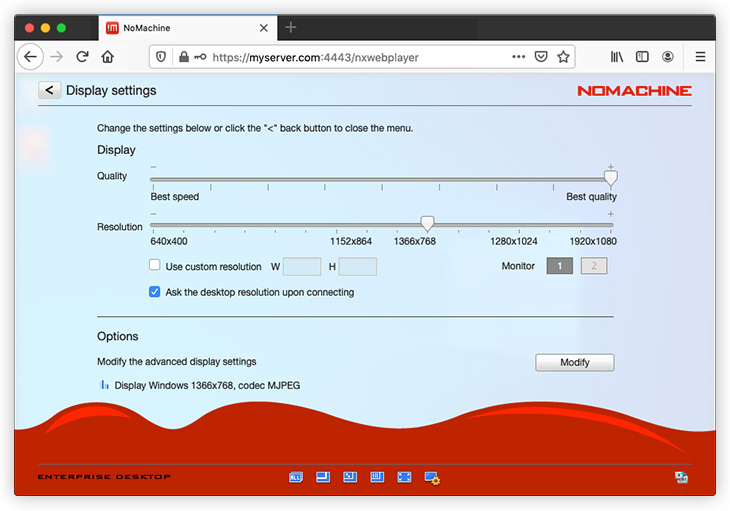Reload the page in the browser
The height and width of the screenshot is (511, 730).
click(82, 57)
